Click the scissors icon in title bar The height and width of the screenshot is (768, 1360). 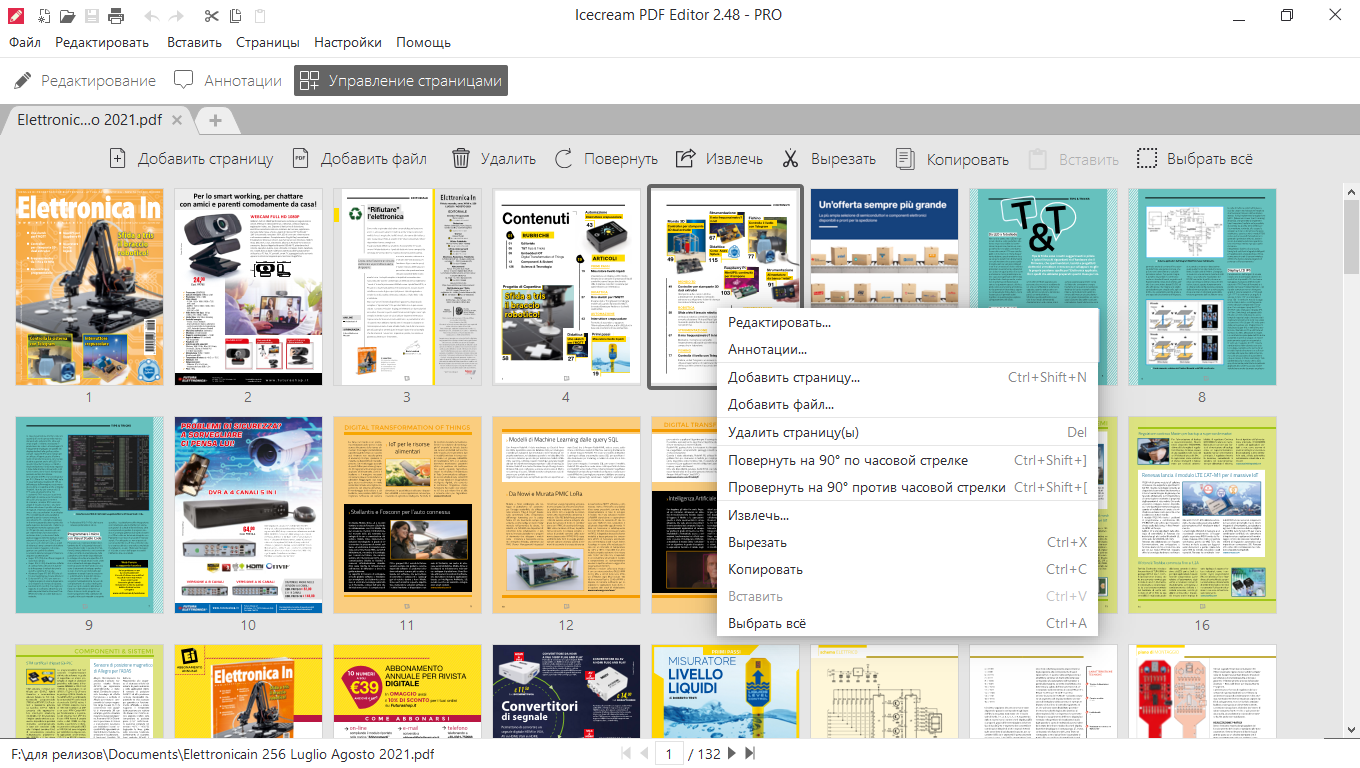(211, 15)
